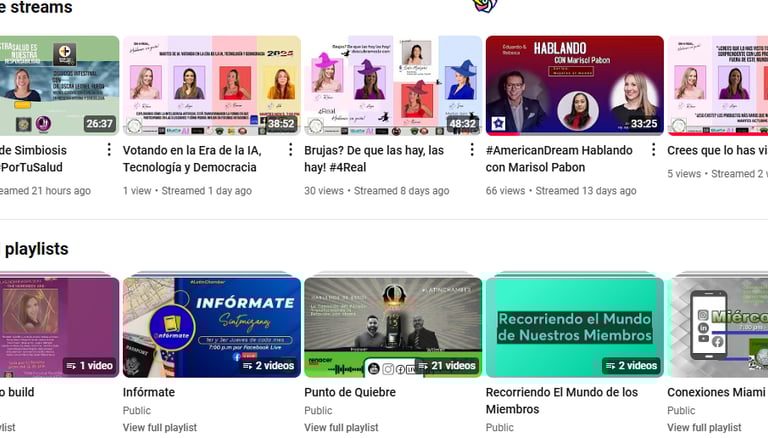Screen dimensions: 768x438
Task: Open Votando en la Era de la IA title
Action: [192, 159]
